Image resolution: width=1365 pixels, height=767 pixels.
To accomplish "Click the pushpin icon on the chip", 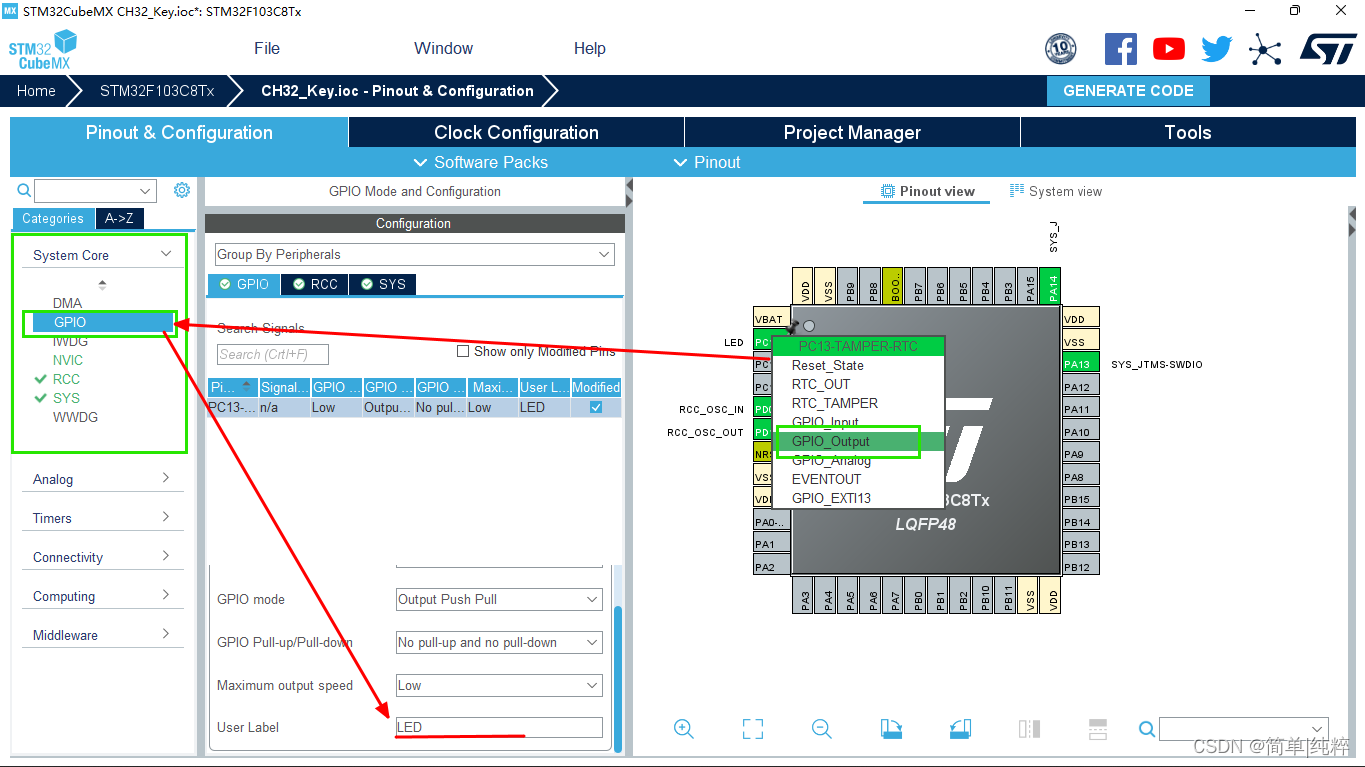I will (792, 326).
